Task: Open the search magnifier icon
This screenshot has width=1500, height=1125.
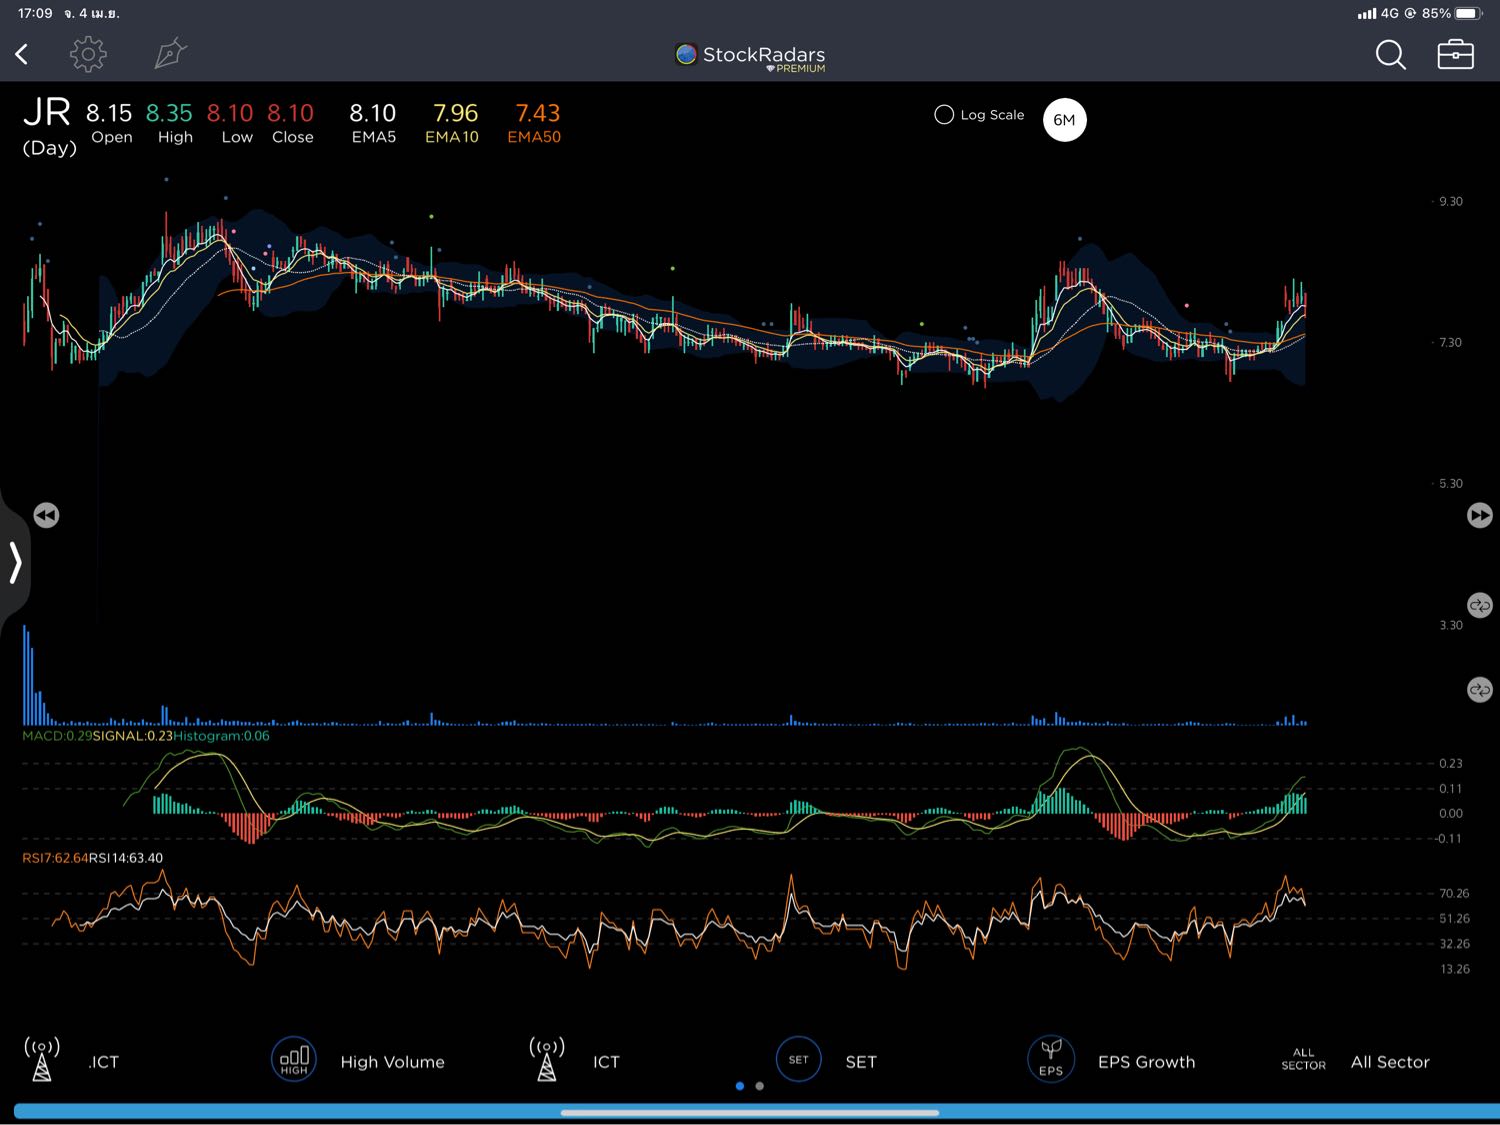Action: pos(1390,55)
